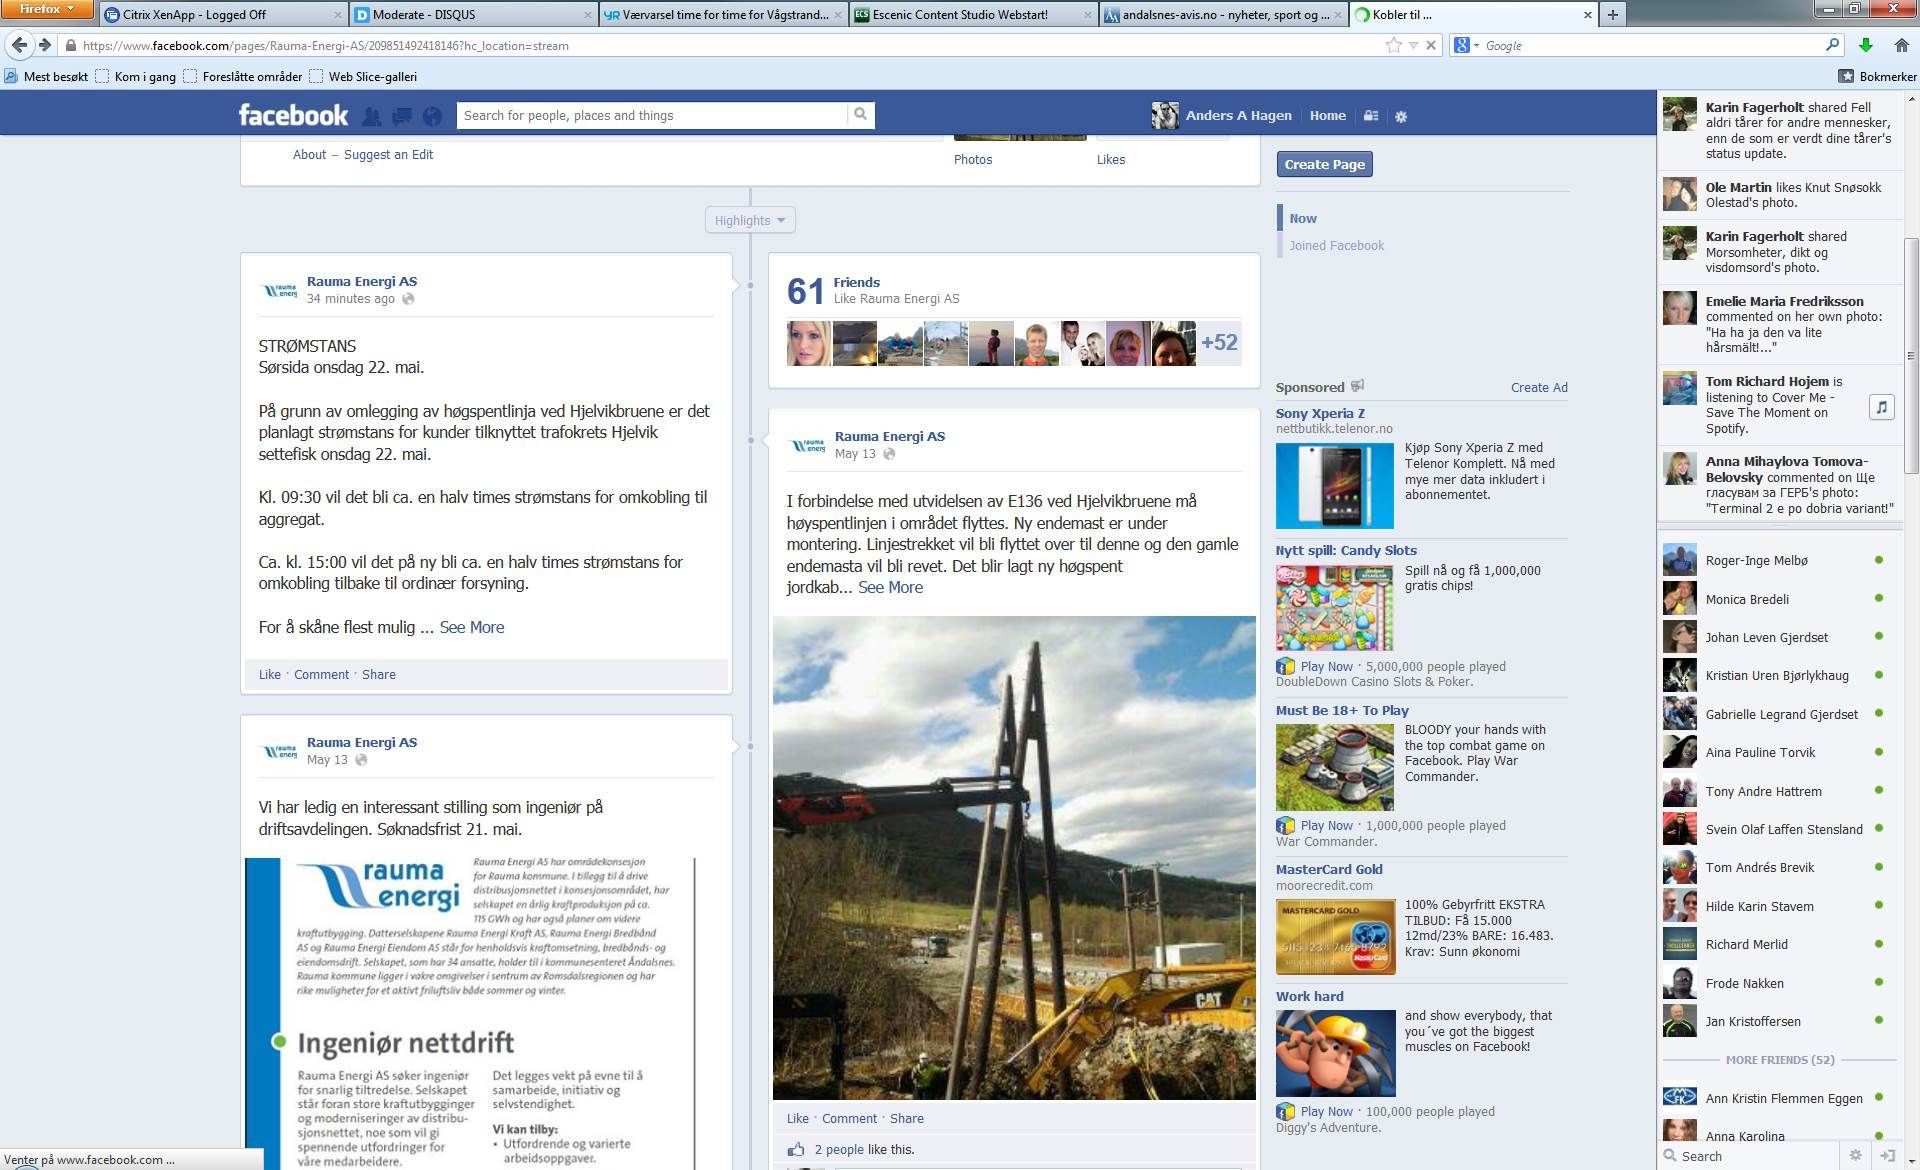The width and height of the screenshot is (1920, 1170).
Task: Click the Firefox downloads arrow icon
Action: point(1865,45)
